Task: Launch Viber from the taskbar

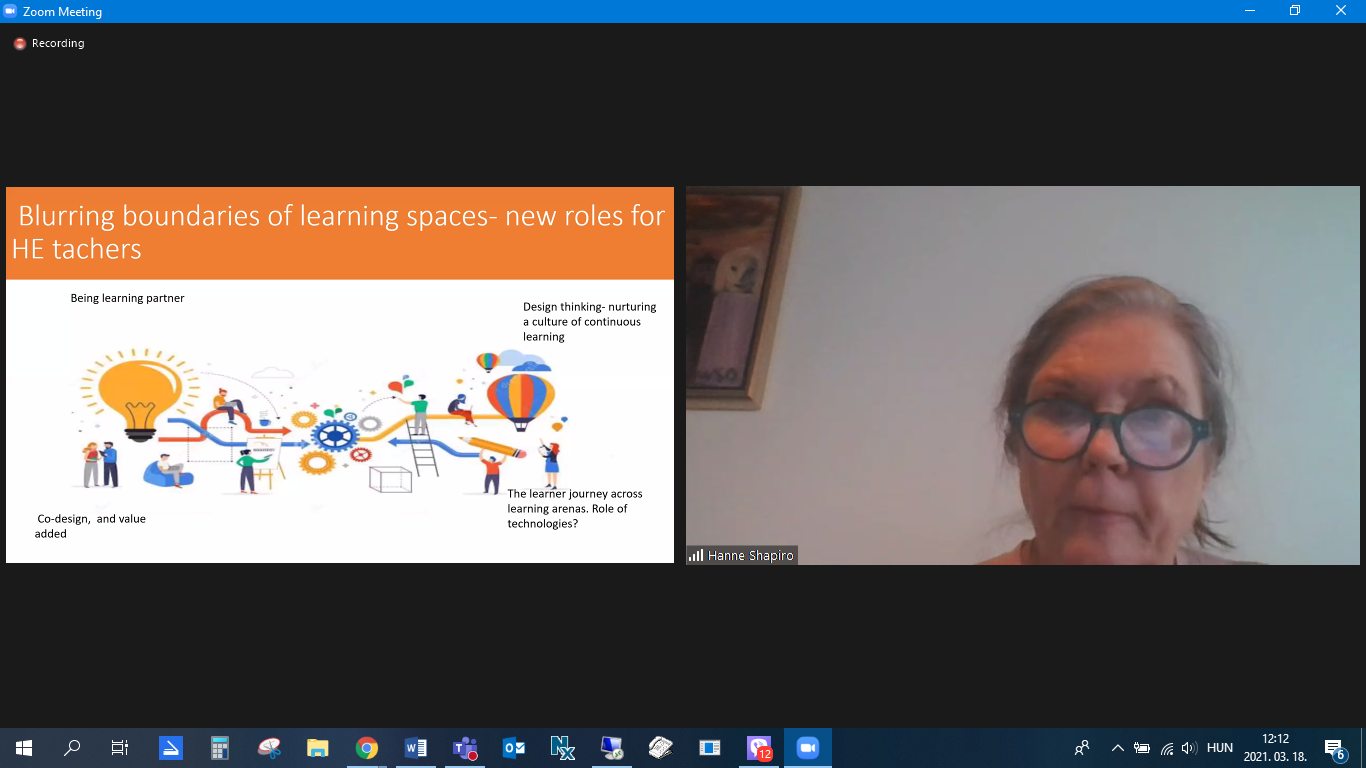Action: click(x=759, y=748)
